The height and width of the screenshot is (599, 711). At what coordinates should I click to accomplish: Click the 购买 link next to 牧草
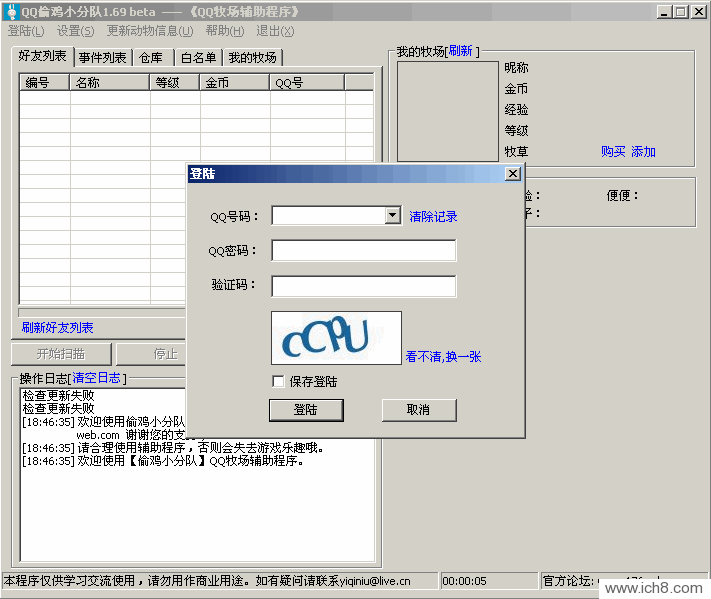tap(613, 151)
